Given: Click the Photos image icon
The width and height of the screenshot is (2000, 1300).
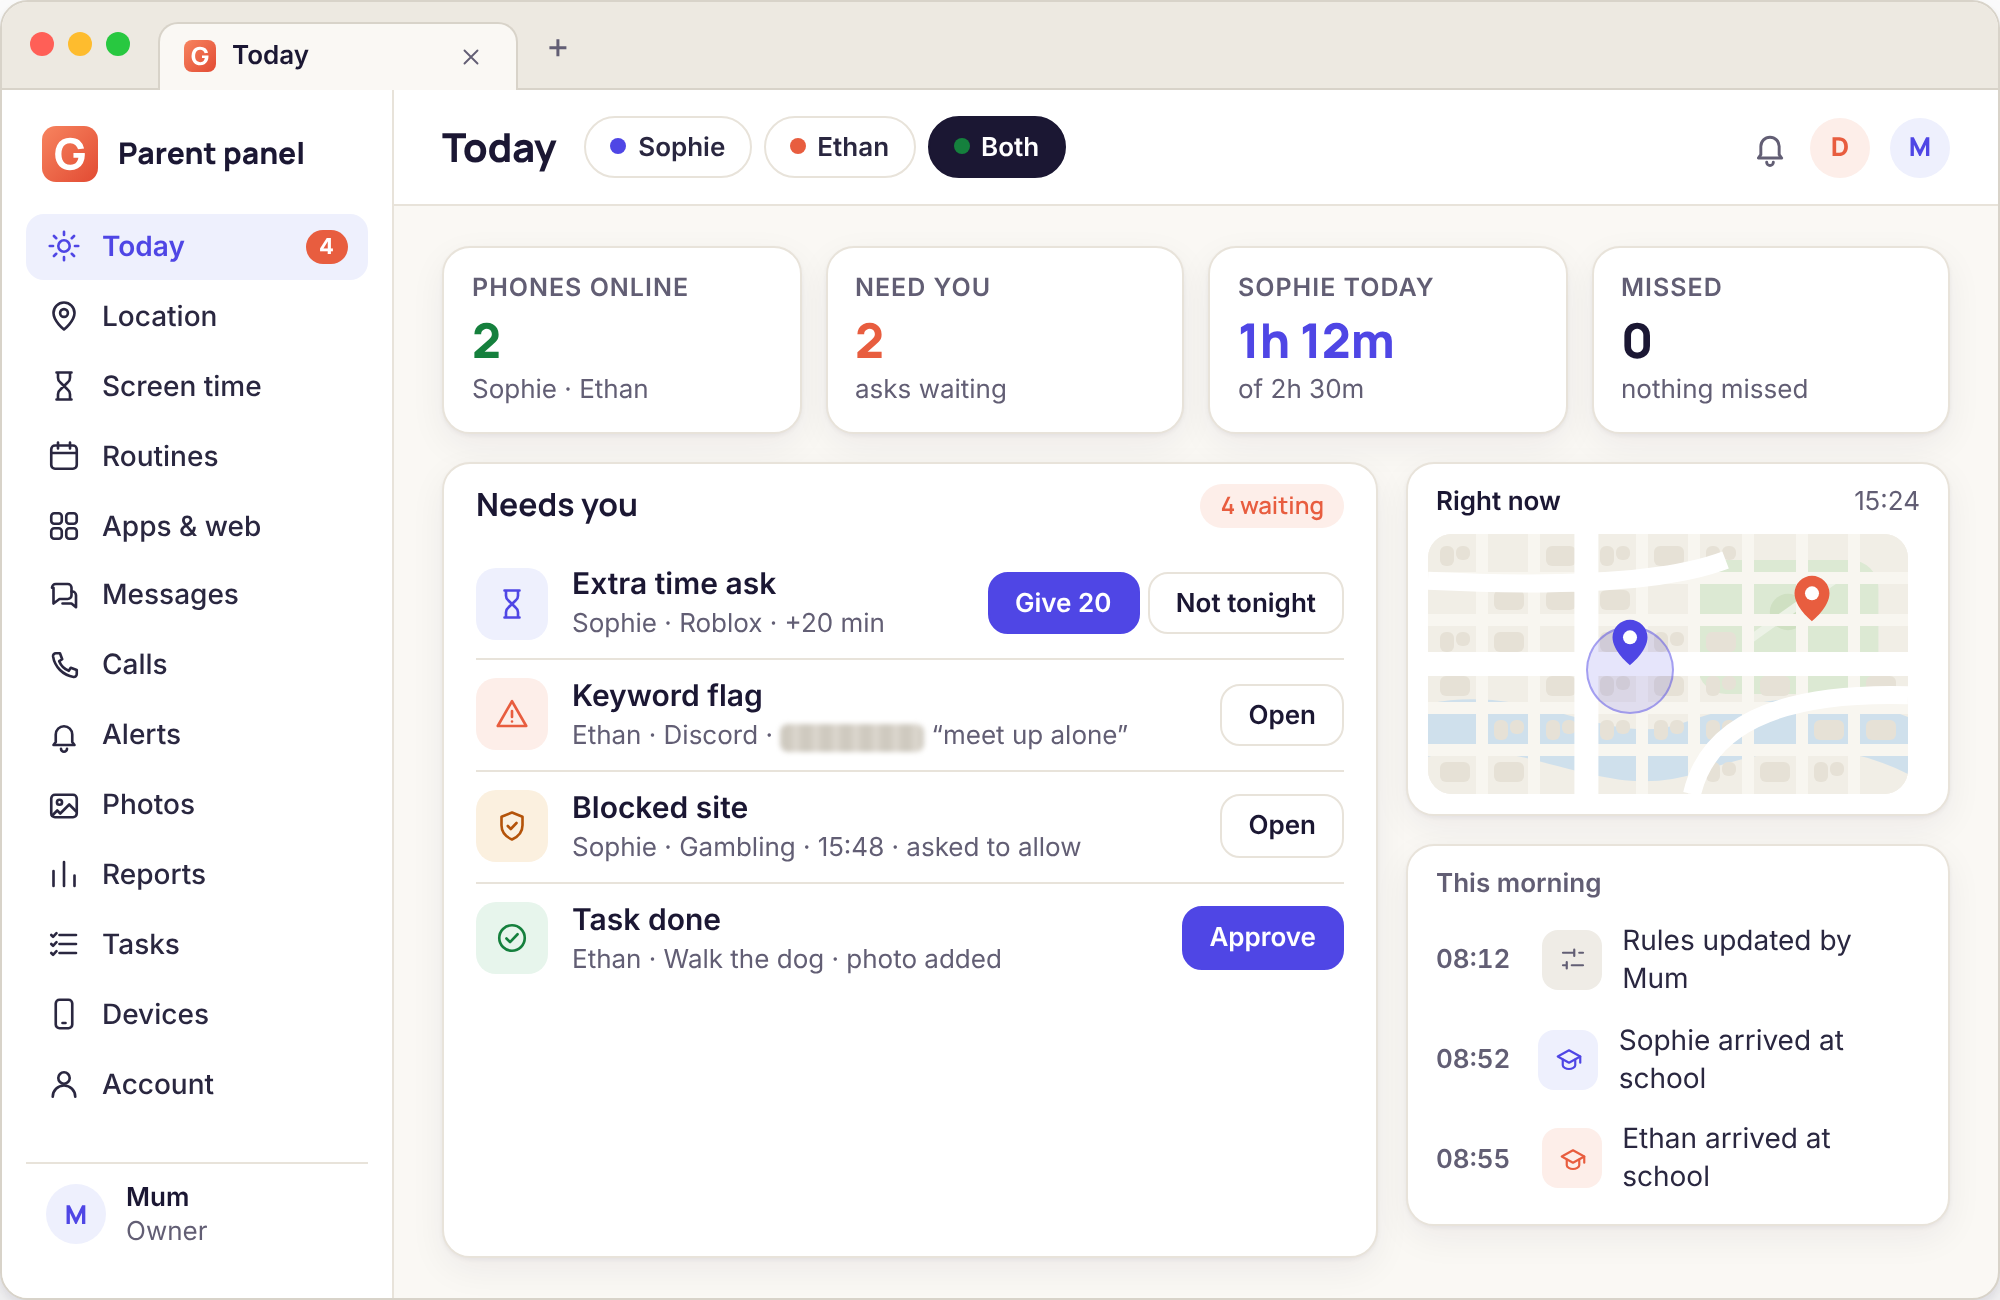Looking at the screenshot, I should [64, 805].
